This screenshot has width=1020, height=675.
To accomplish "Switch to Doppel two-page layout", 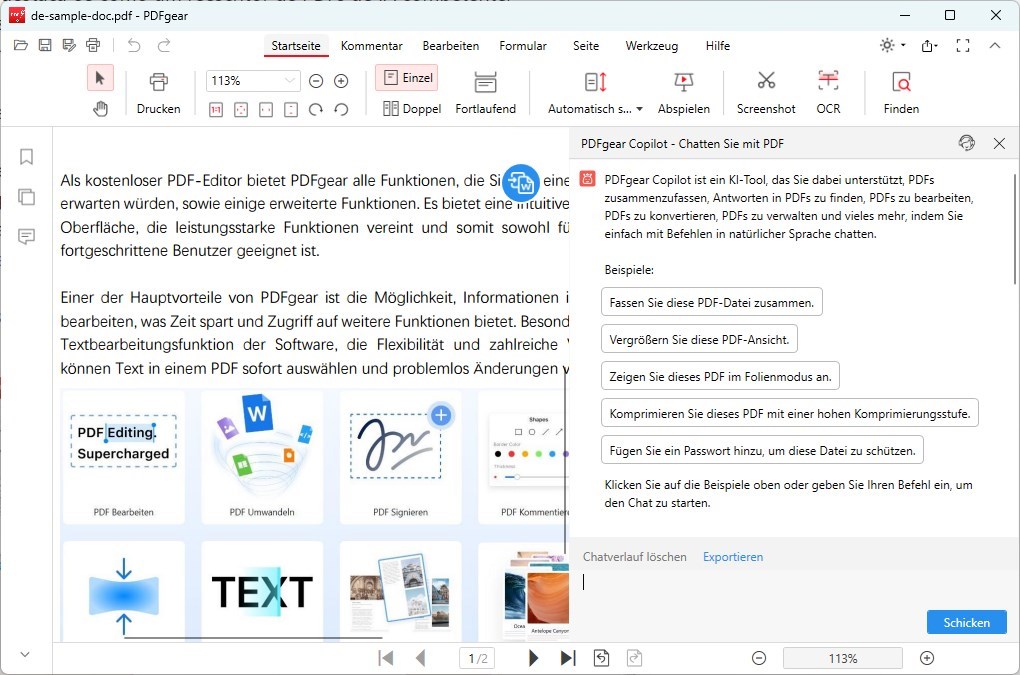I will click(411, 108).
